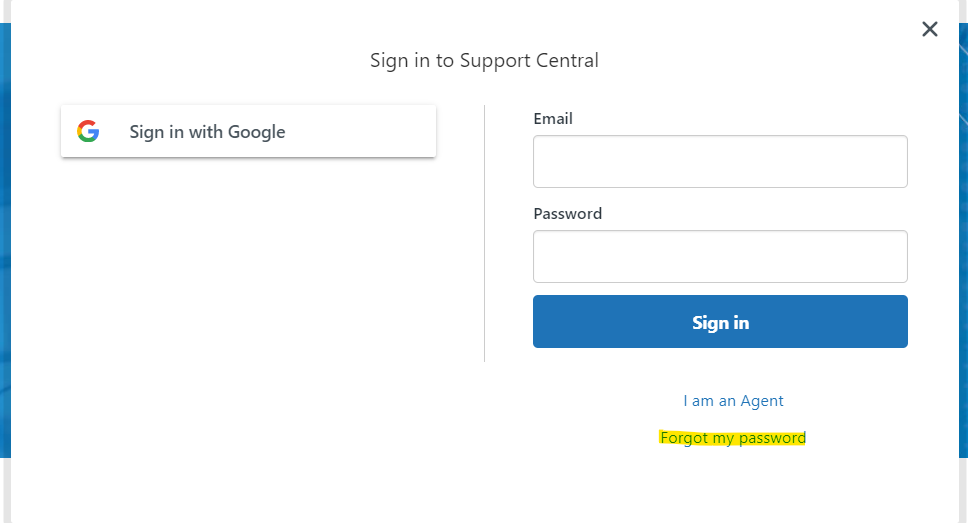This screenshot has height=523, width=968.
Task: Focus the Email input field
Action: click(x=720, y=161)
